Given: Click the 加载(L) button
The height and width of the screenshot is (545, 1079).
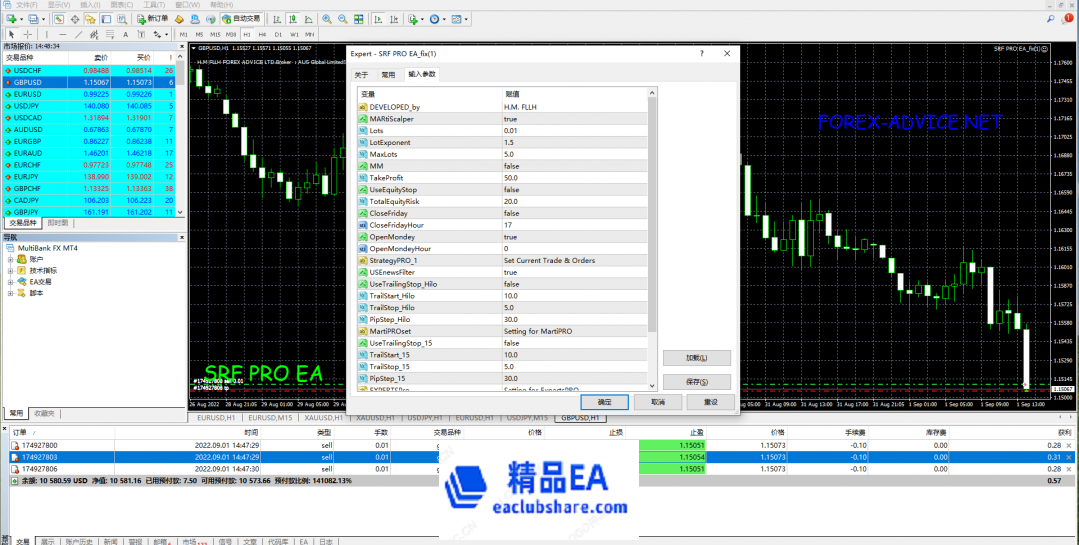Looking at the screenshot, I should pyautogui.click(x=696, y=359).
